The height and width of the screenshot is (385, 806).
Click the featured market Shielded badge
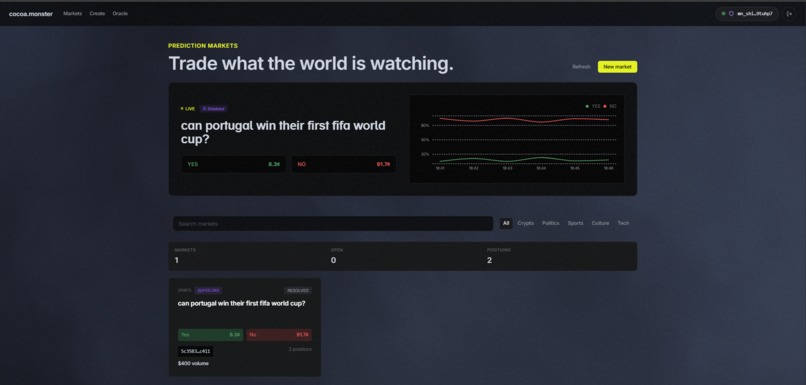(x=213, y=109)
